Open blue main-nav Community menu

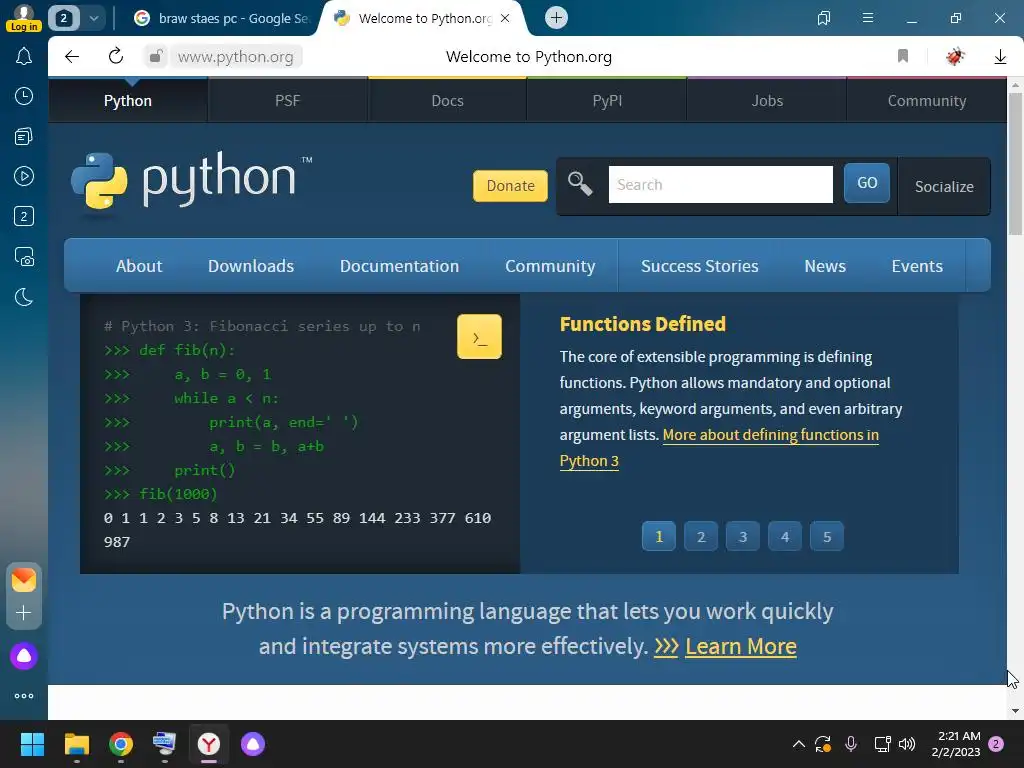click(550, 266)
